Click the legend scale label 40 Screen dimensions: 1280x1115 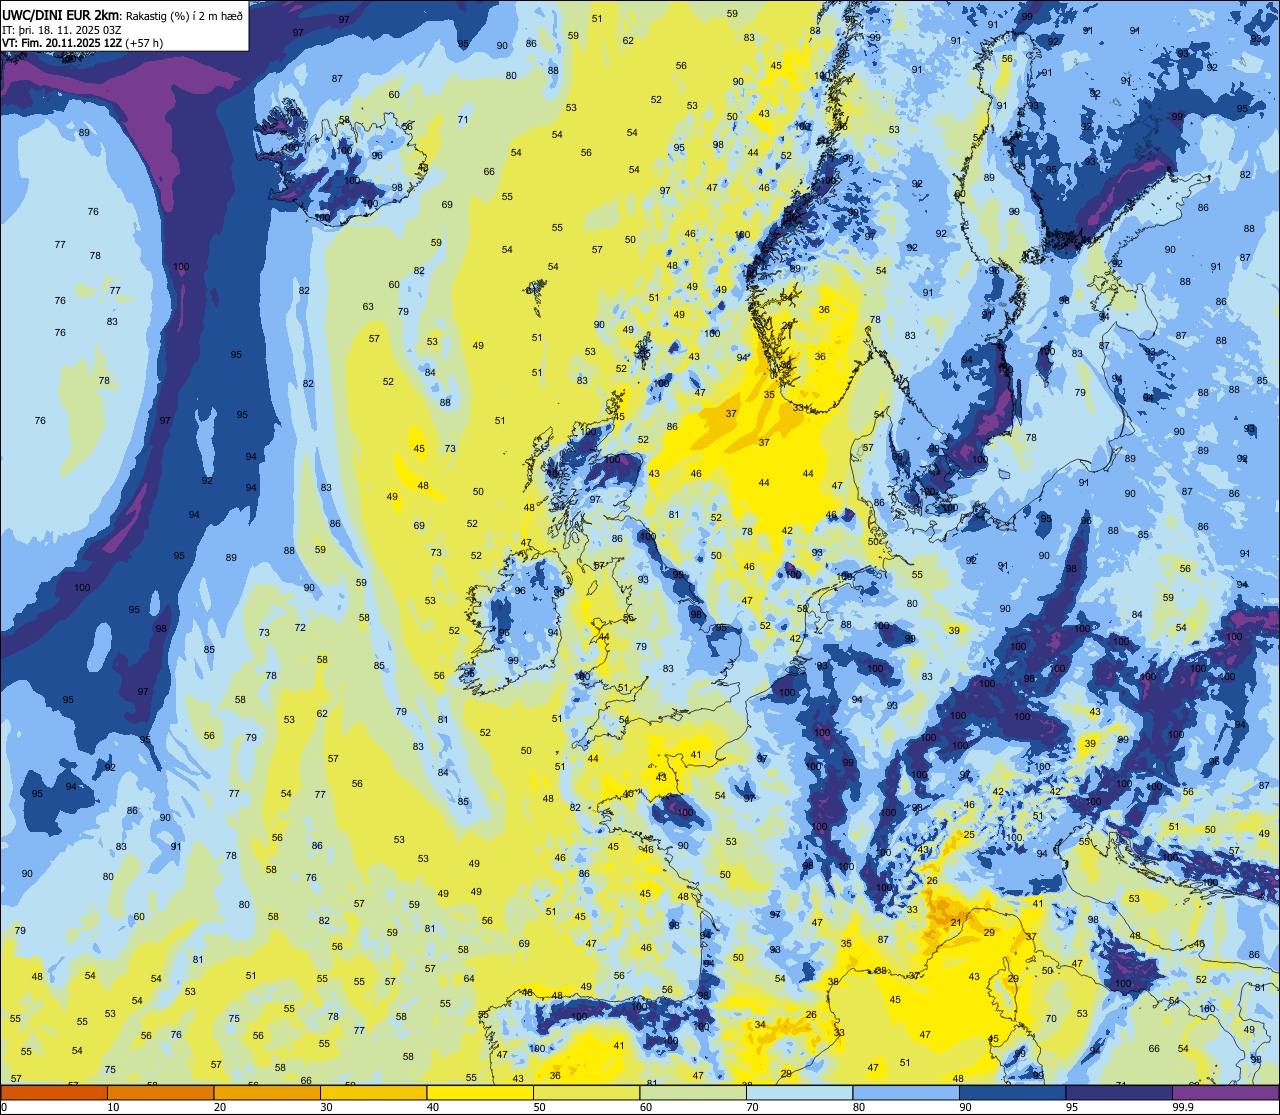click(x=433, y=1107)
